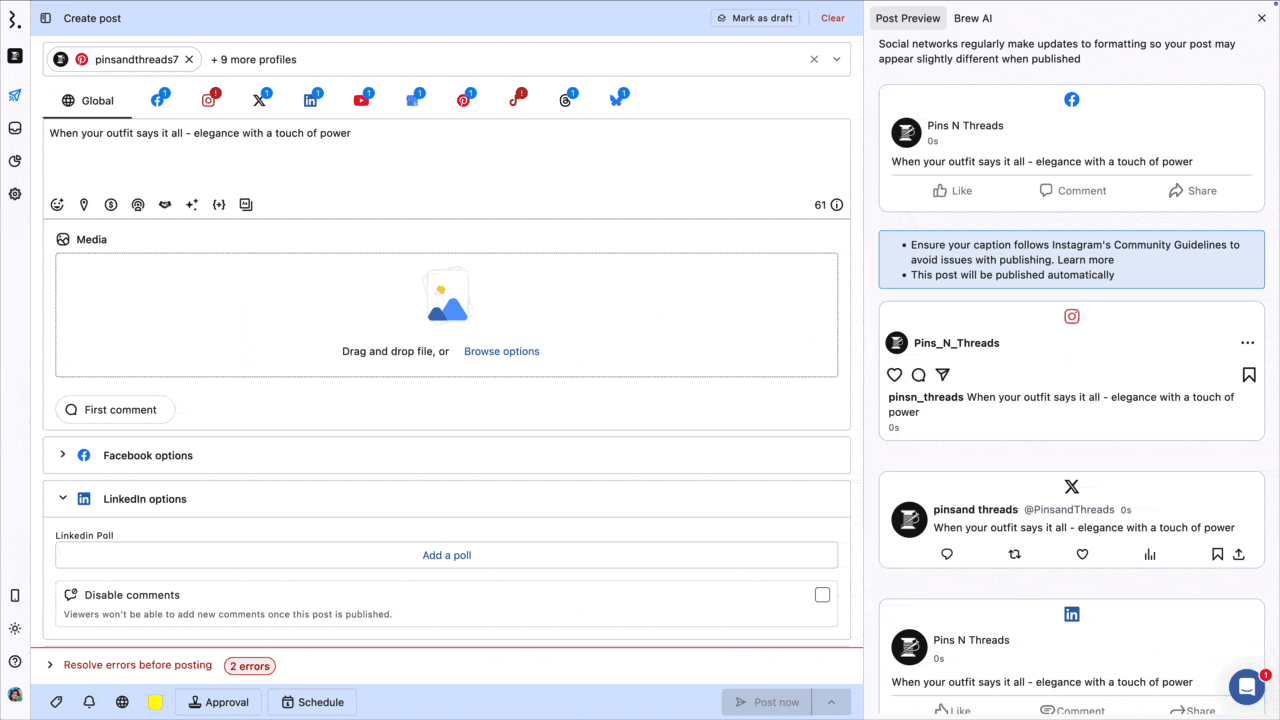Remove pinsandthreads7 profile chip
Screen dimensions: 1280x720
point(189,60)
